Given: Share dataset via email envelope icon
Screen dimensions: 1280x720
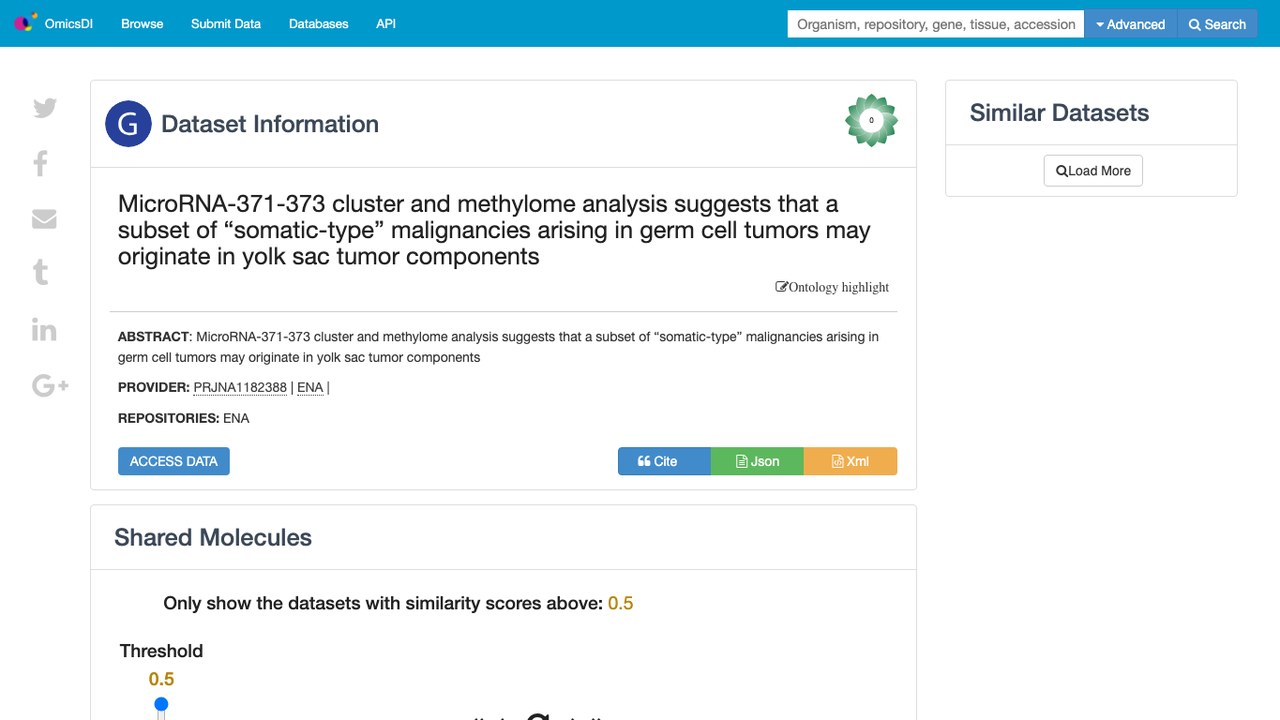Looking at the screenshot, I should click(x=44, y=218).
